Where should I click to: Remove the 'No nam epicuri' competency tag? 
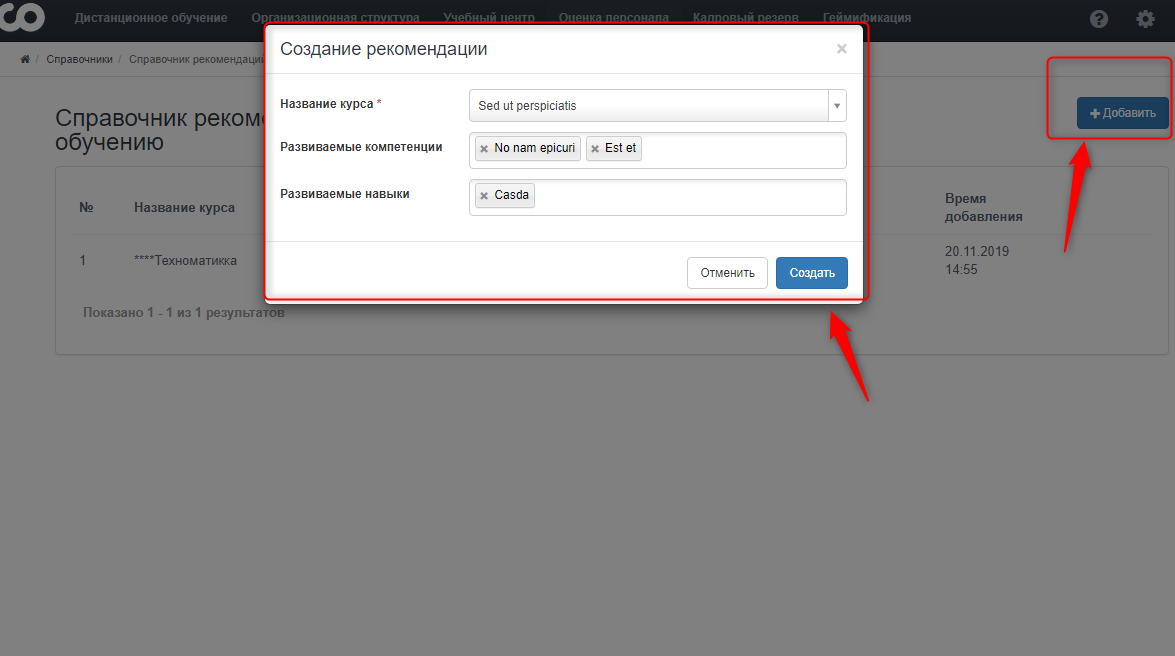(484, 149)
